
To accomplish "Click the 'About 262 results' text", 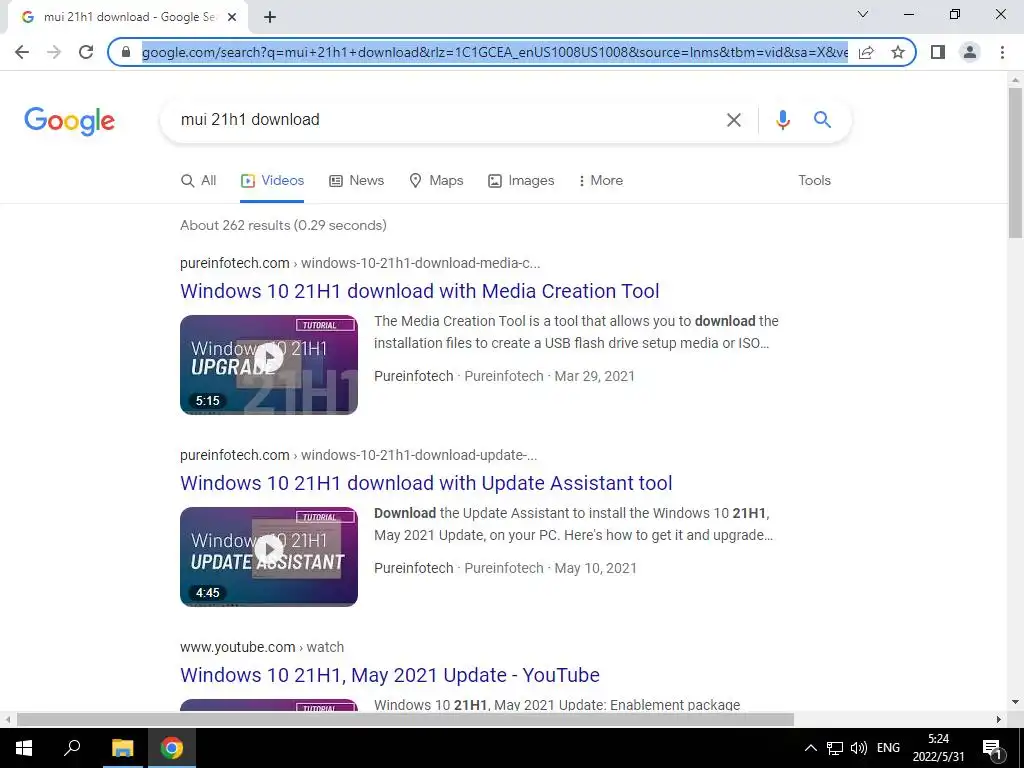I will [283, 226].
